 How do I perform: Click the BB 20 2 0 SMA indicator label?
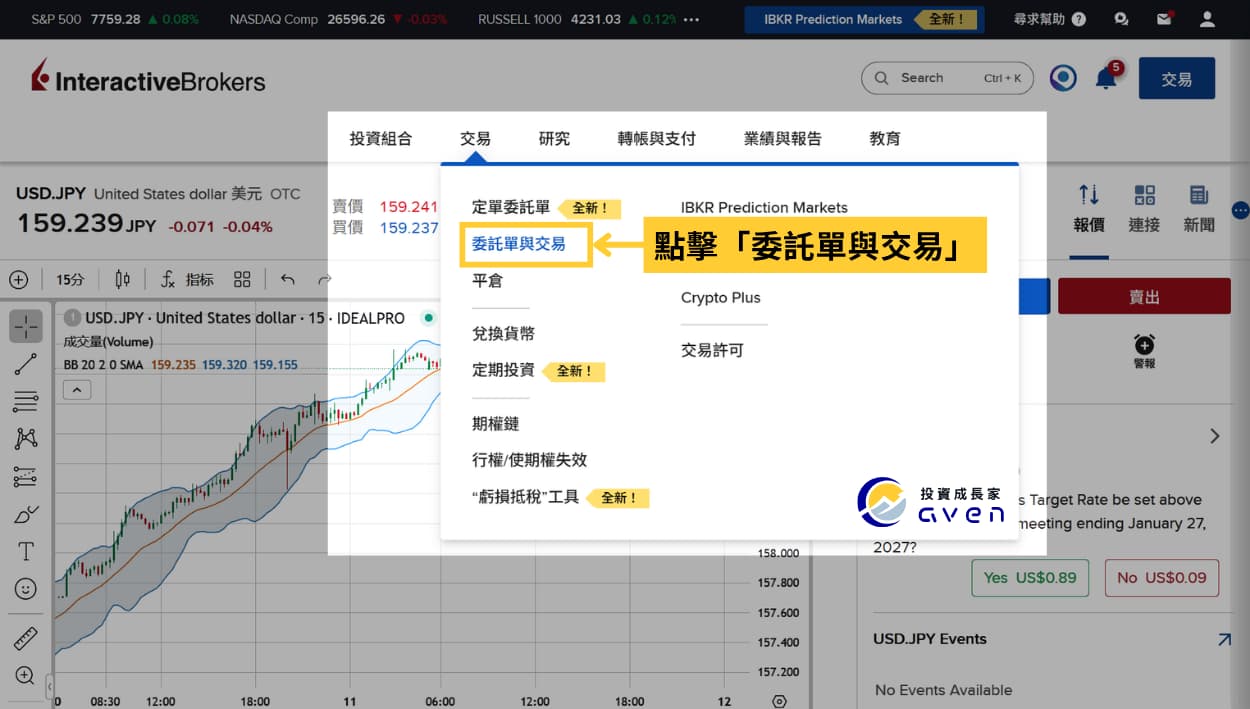[x=103, y=365]
